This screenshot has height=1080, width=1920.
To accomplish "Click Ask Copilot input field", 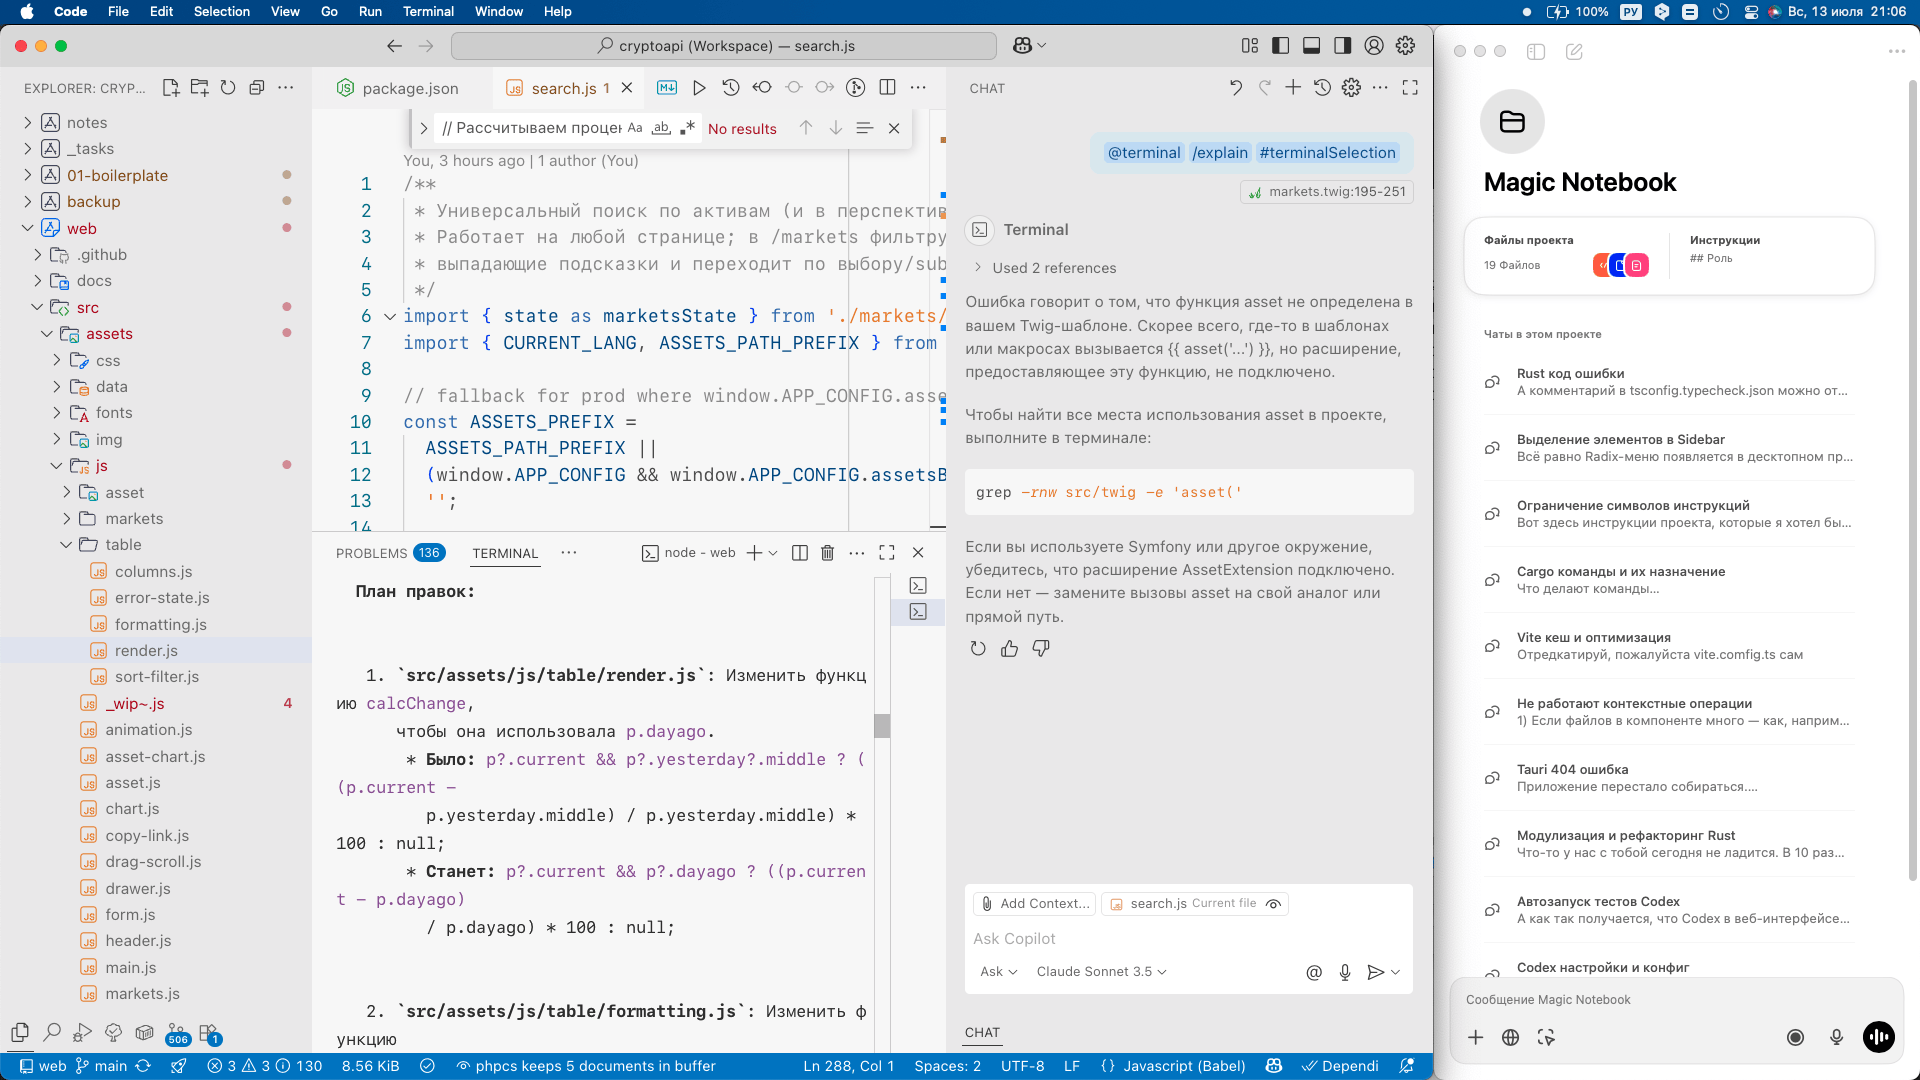I will [1188, 939].
